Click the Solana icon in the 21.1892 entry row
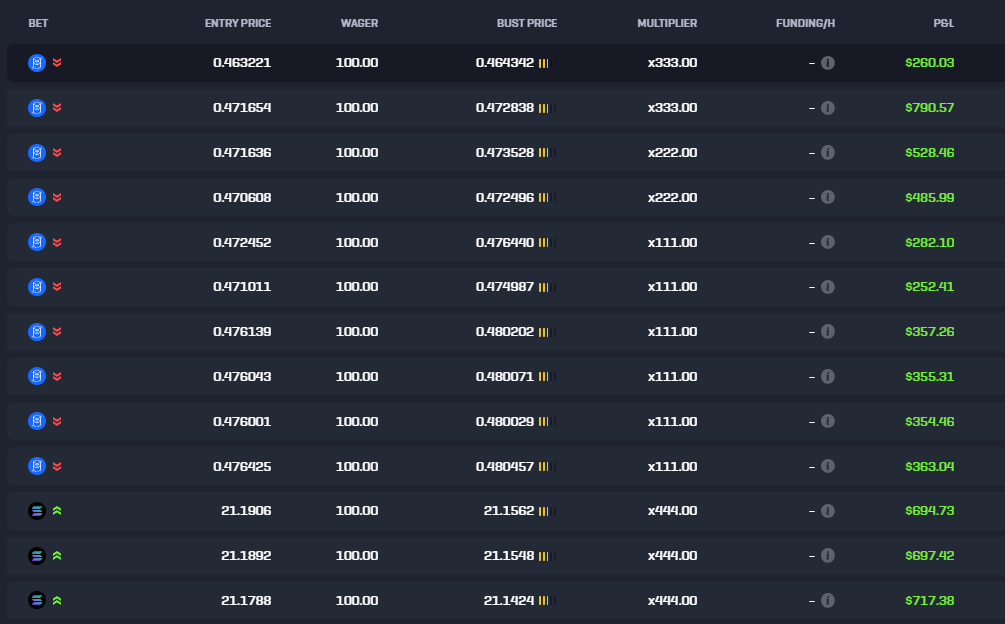This screenshot has height=624, width=1005. pyautogui.click(x=37, y=555)
